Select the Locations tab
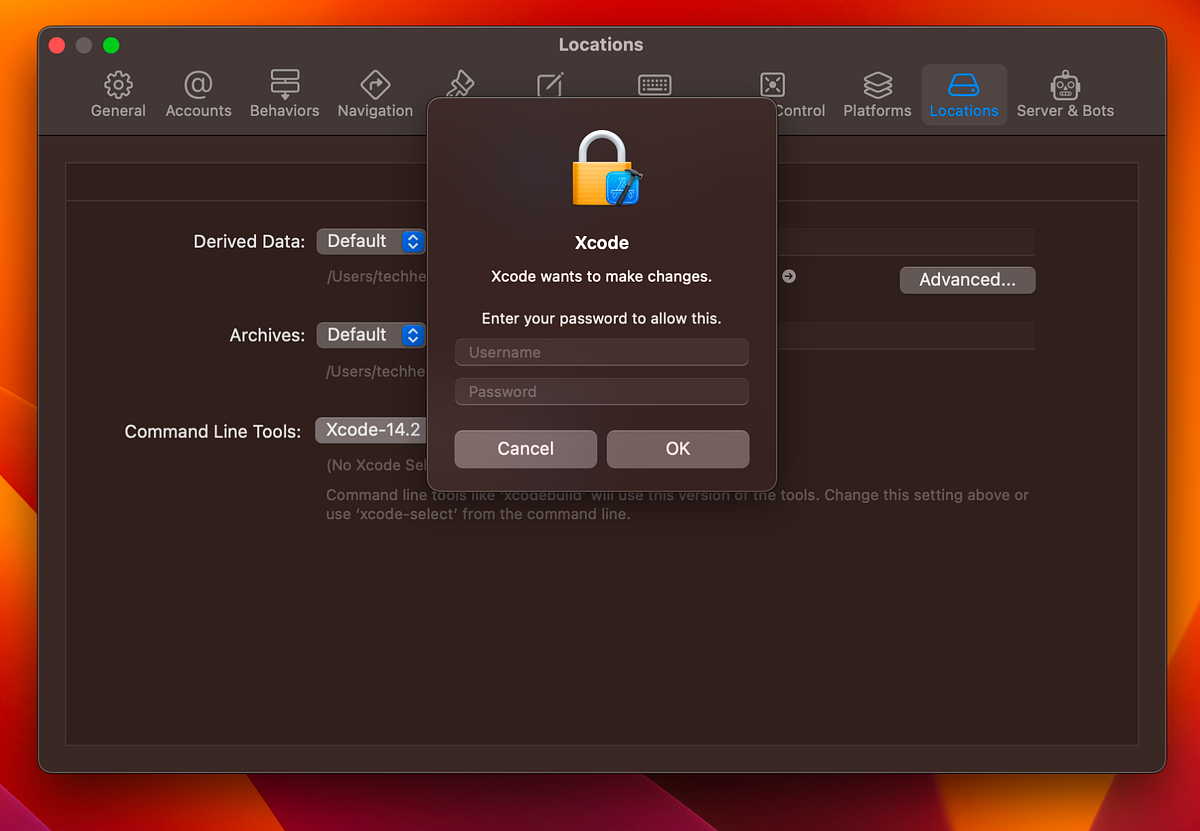This screenshot has width=1200, height=831. tap(963, 94)
